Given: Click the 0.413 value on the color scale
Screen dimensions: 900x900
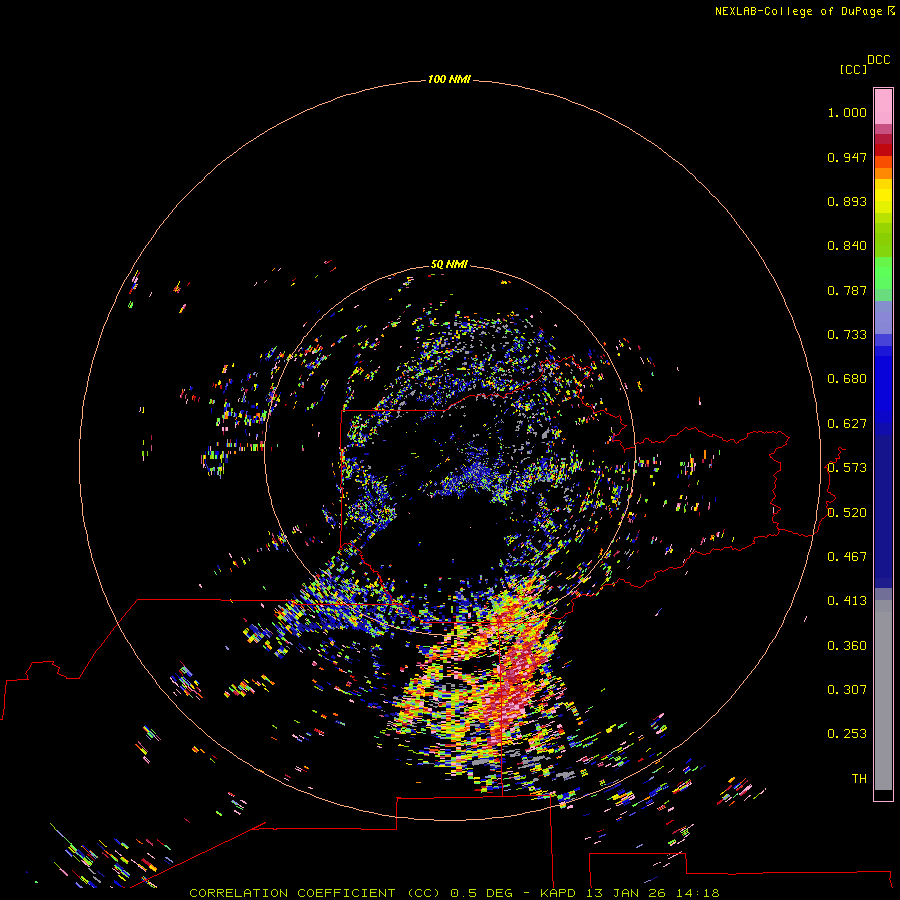Looking at the screenshot, I should [x=847, y=601].
